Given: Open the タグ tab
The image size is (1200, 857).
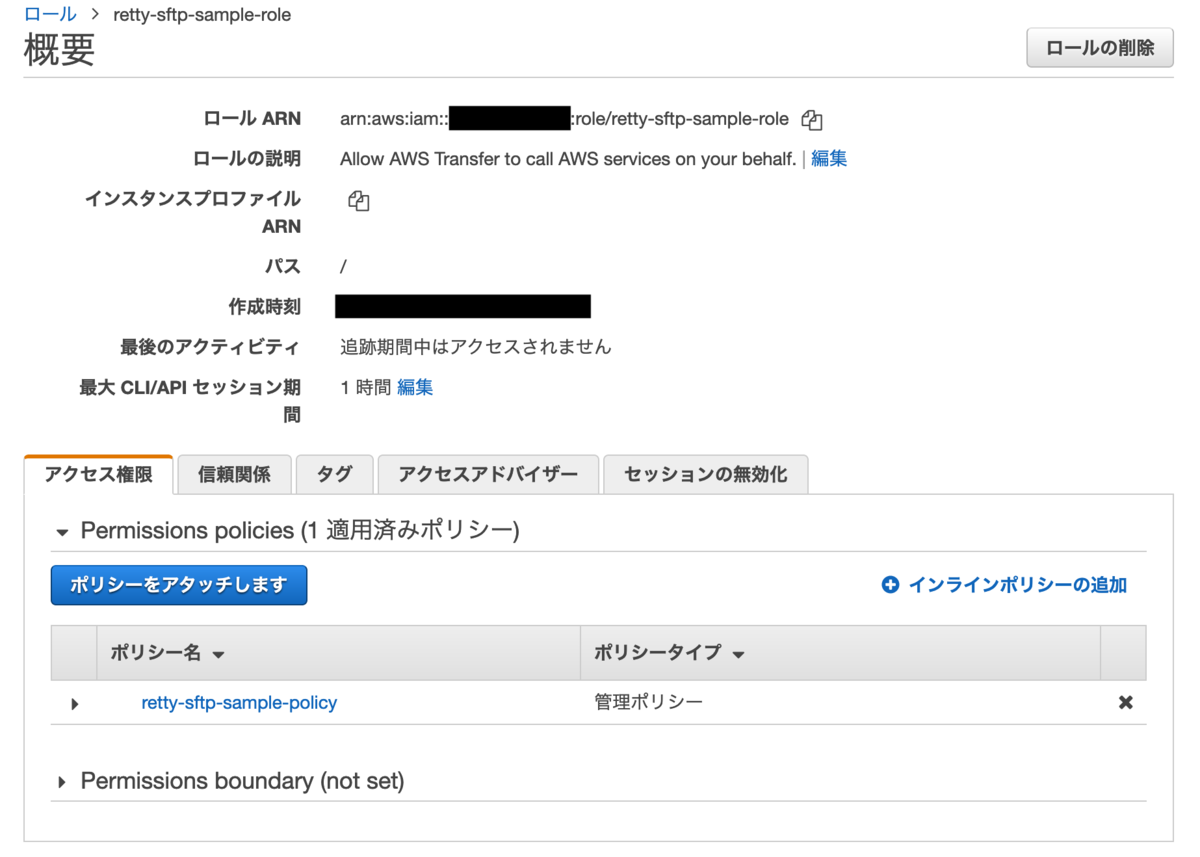Looking at the screenshot, I should (x=334, y=475).
